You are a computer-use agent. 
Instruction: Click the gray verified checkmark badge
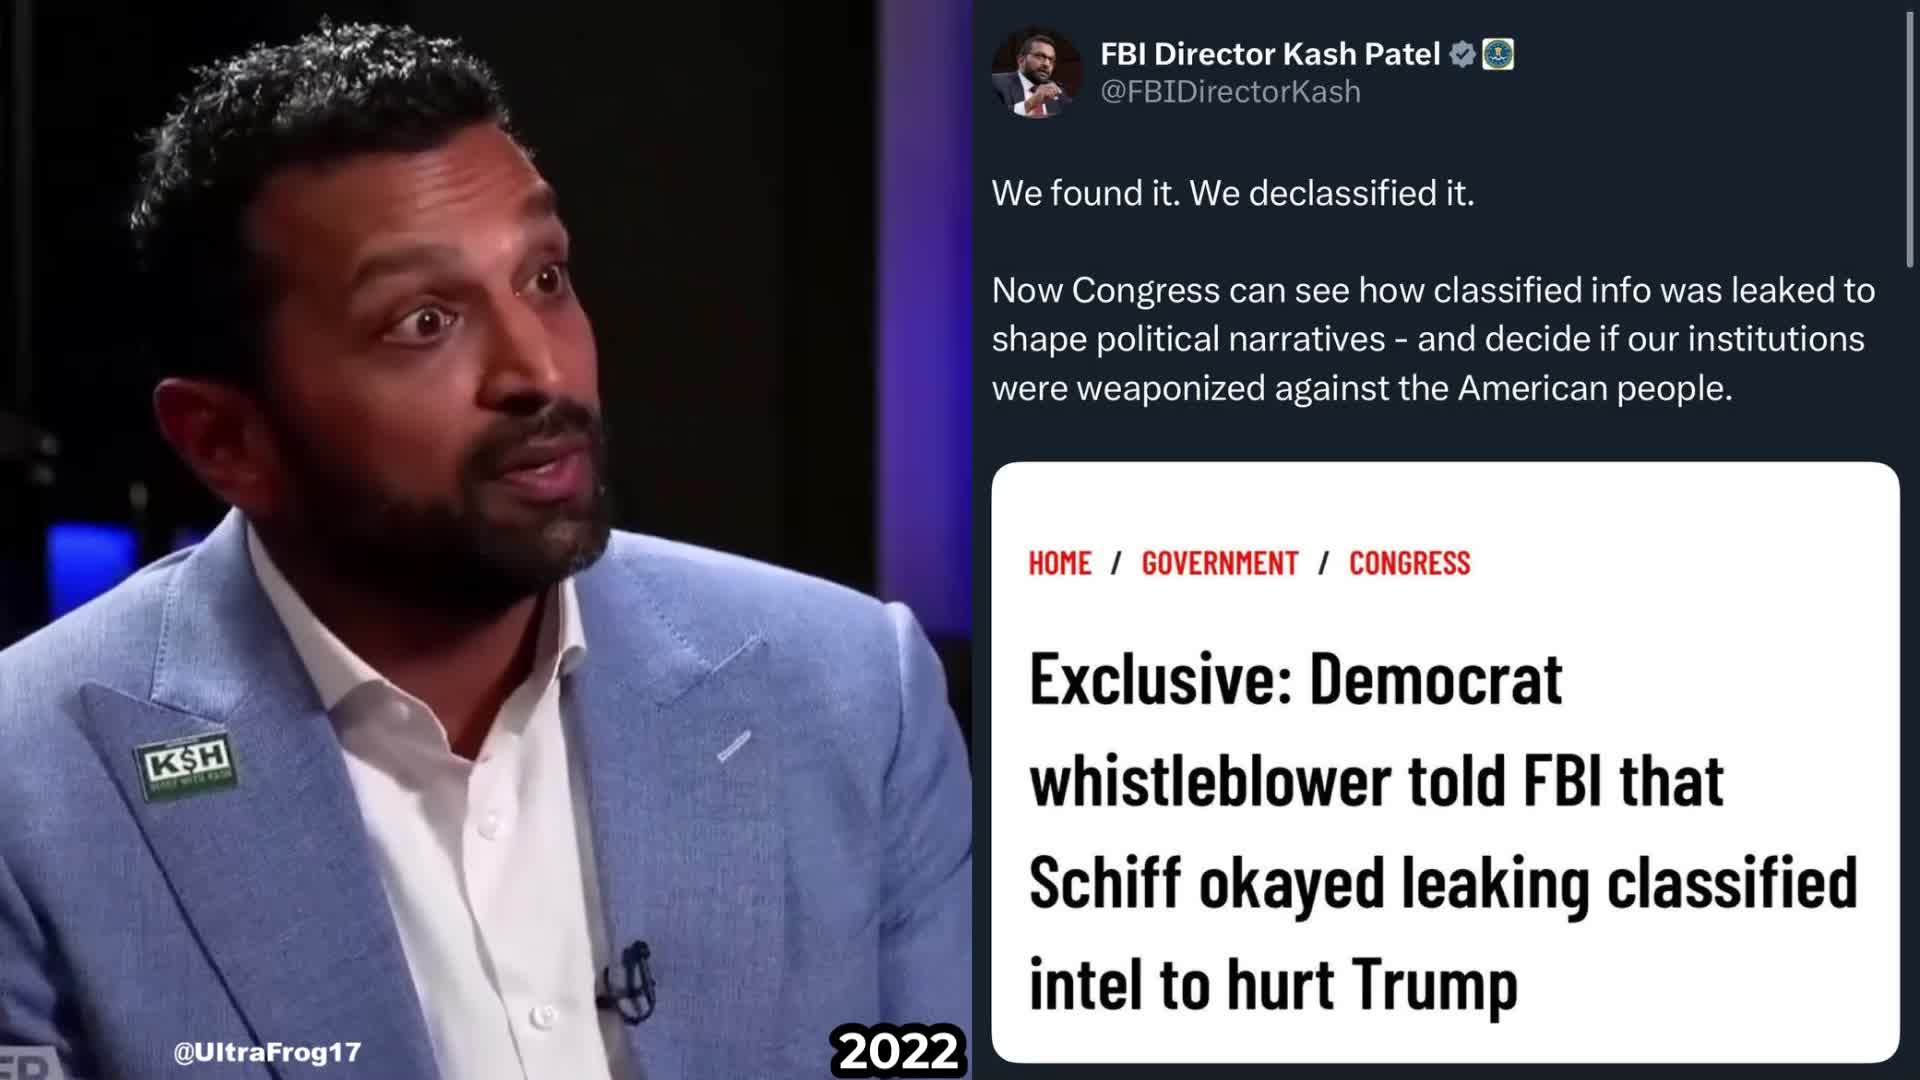(1462, 54)
